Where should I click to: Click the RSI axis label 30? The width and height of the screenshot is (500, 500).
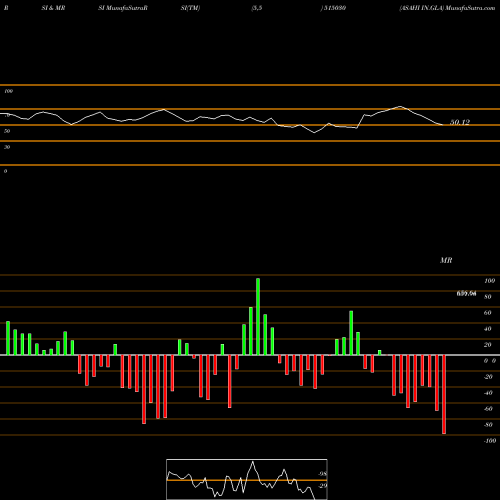(x=7, y=147)
